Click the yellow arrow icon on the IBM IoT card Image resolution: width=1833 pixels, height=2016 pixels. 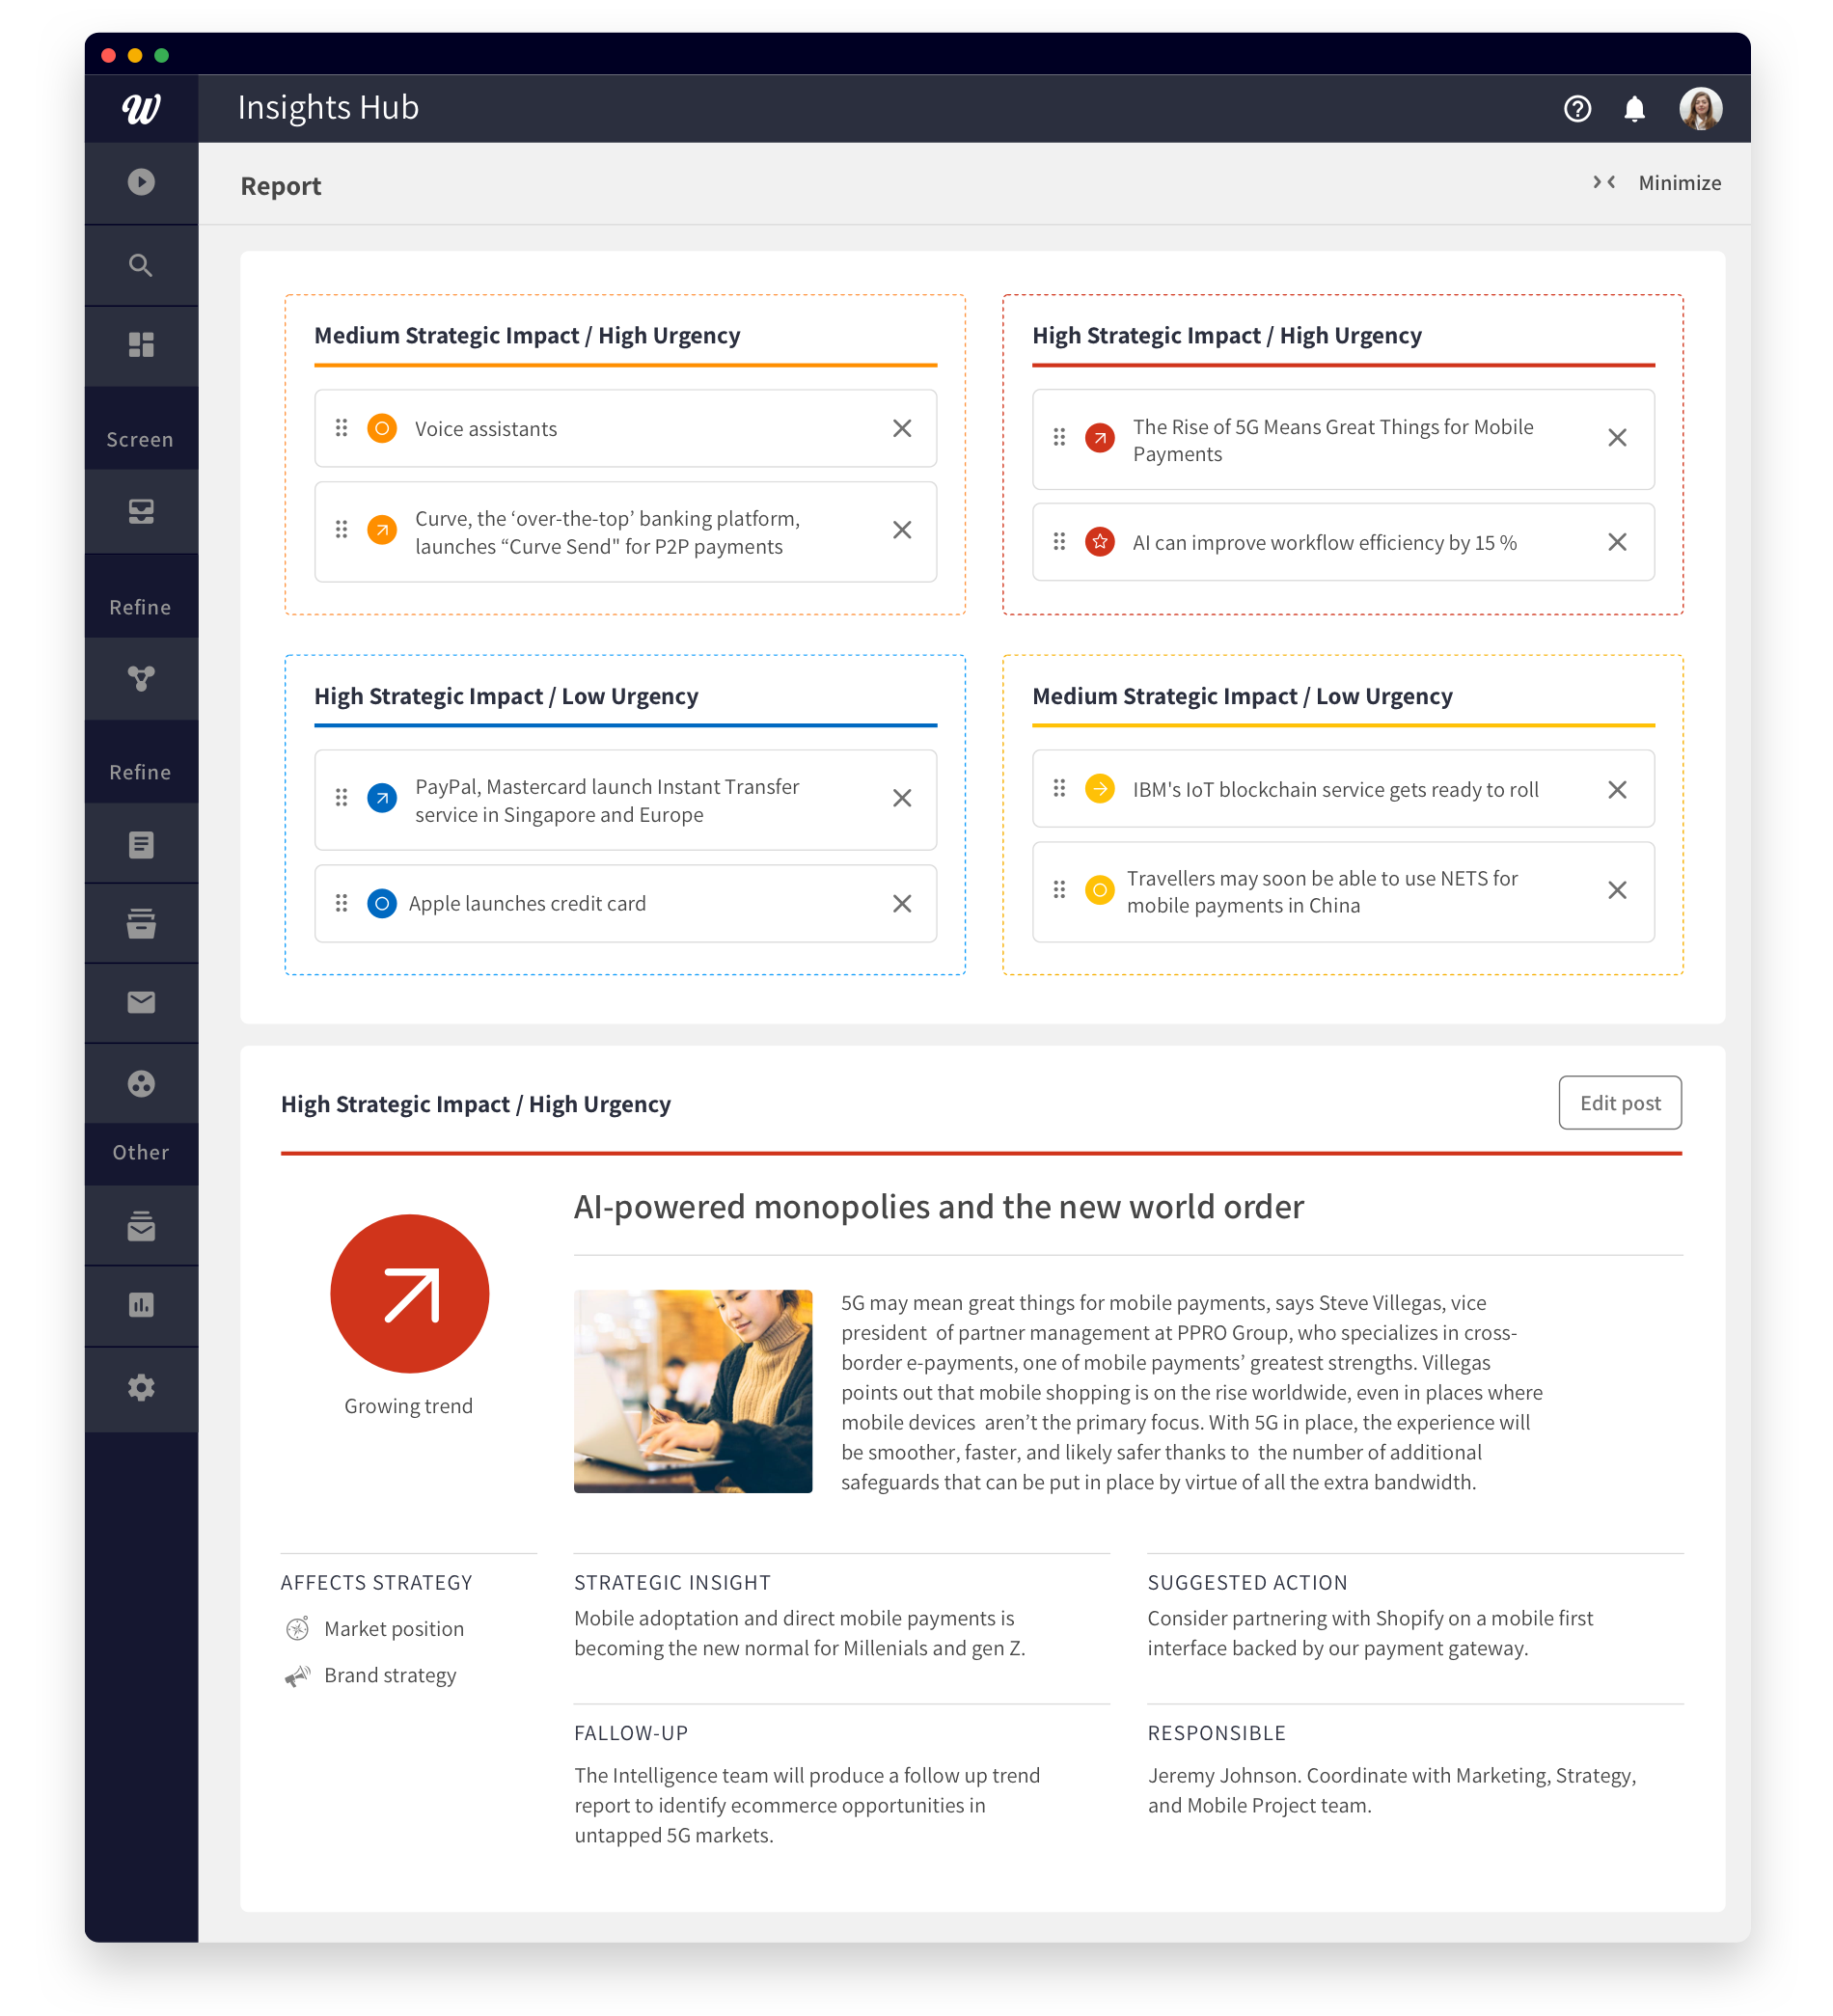(x=1100, y=789)
